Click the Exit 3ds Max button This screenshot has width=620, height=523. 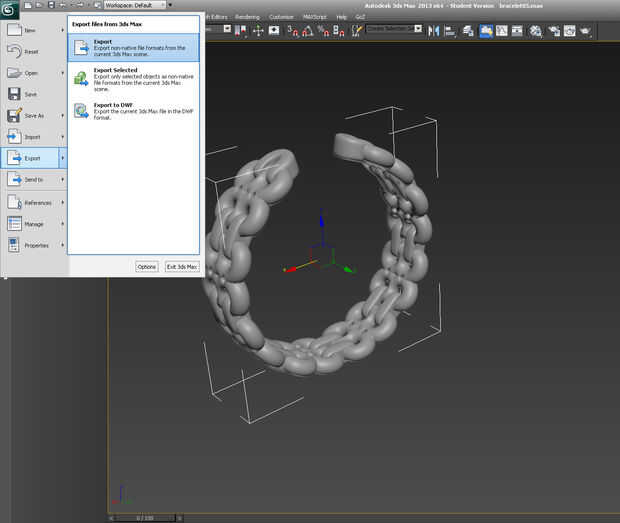[182, 267]
